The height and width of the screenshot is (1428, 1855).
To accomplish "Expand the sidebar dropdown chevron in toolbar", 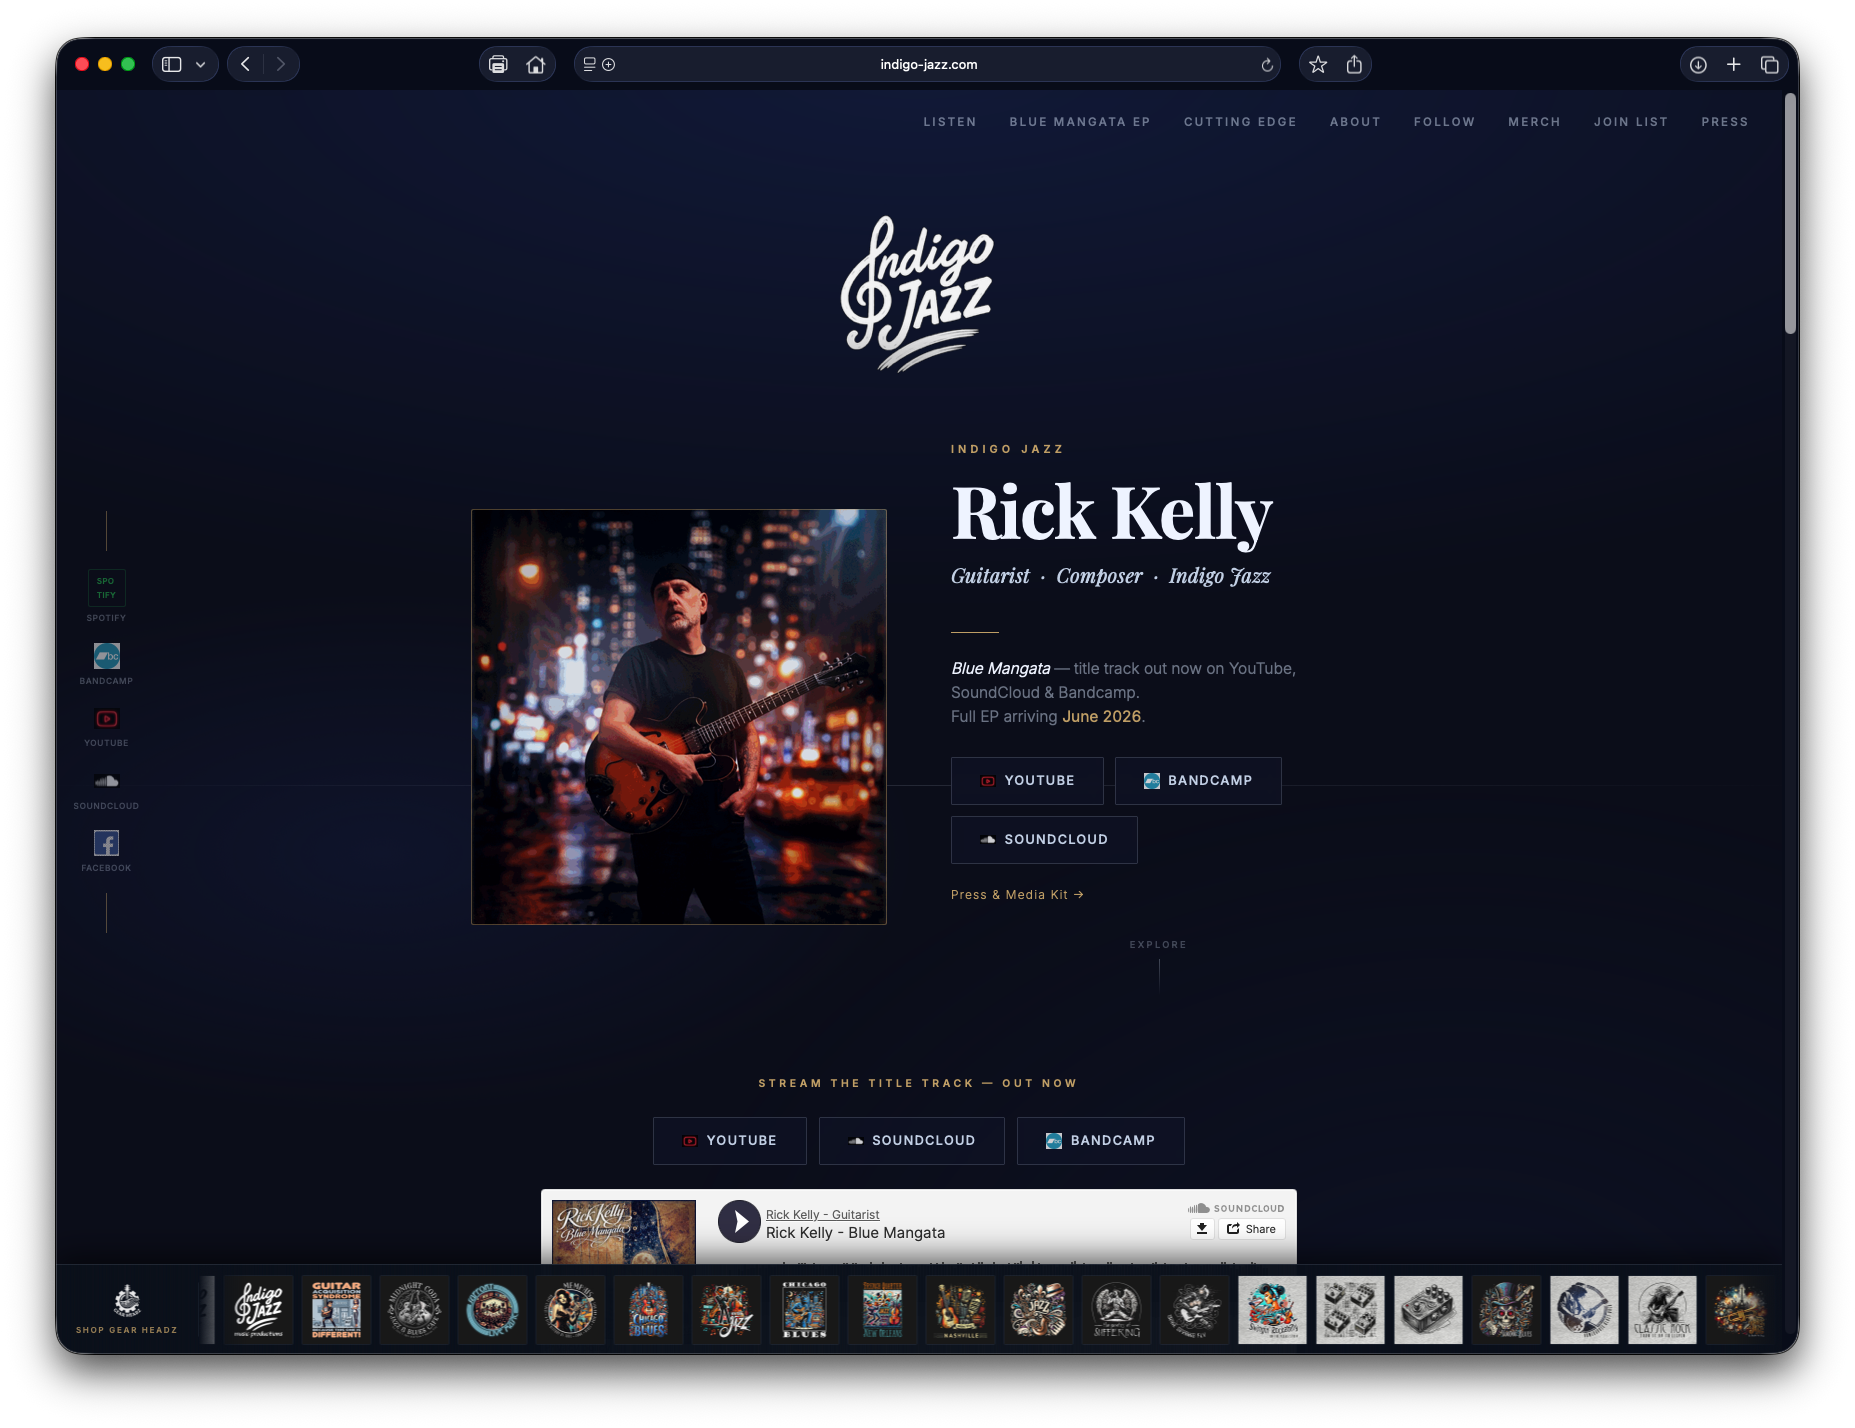I will coord(201,64).
